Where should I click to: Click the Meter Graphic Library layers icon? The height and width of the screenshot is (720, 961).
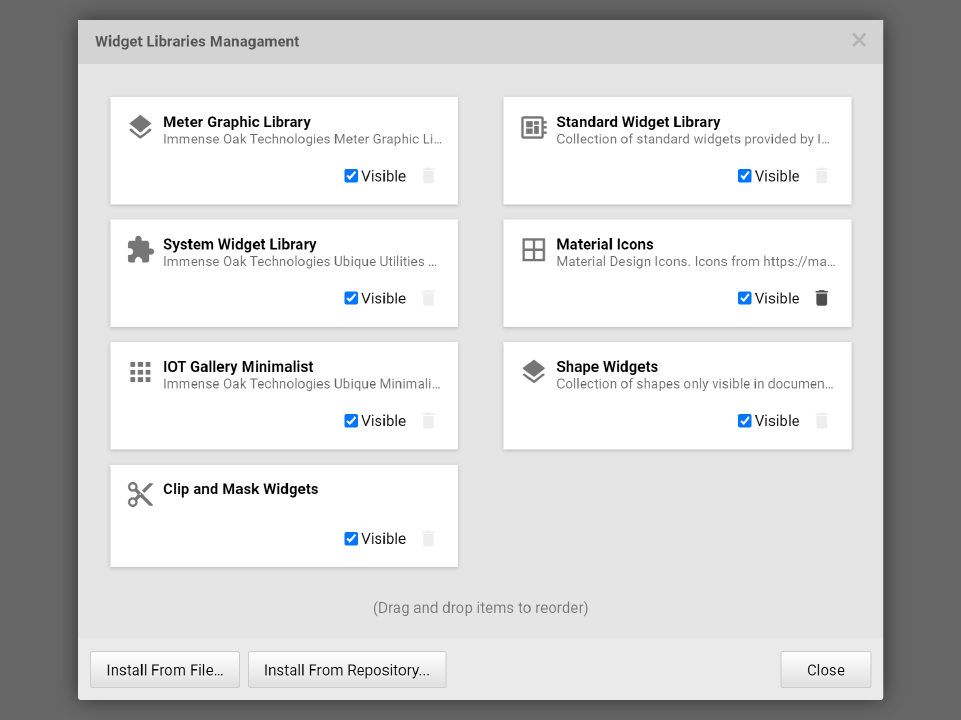tap(139, 127)
